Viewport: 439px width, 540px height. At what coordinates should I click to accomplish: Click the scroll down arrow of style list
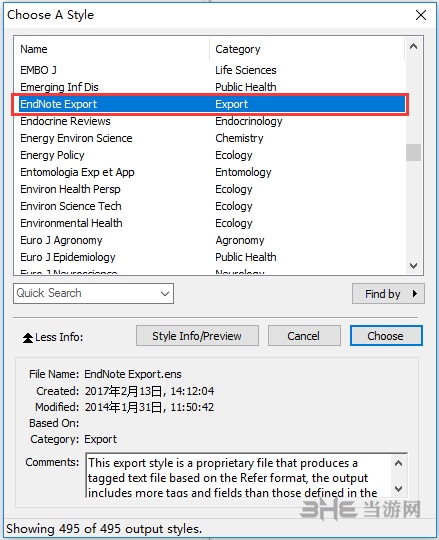point(414,266)
